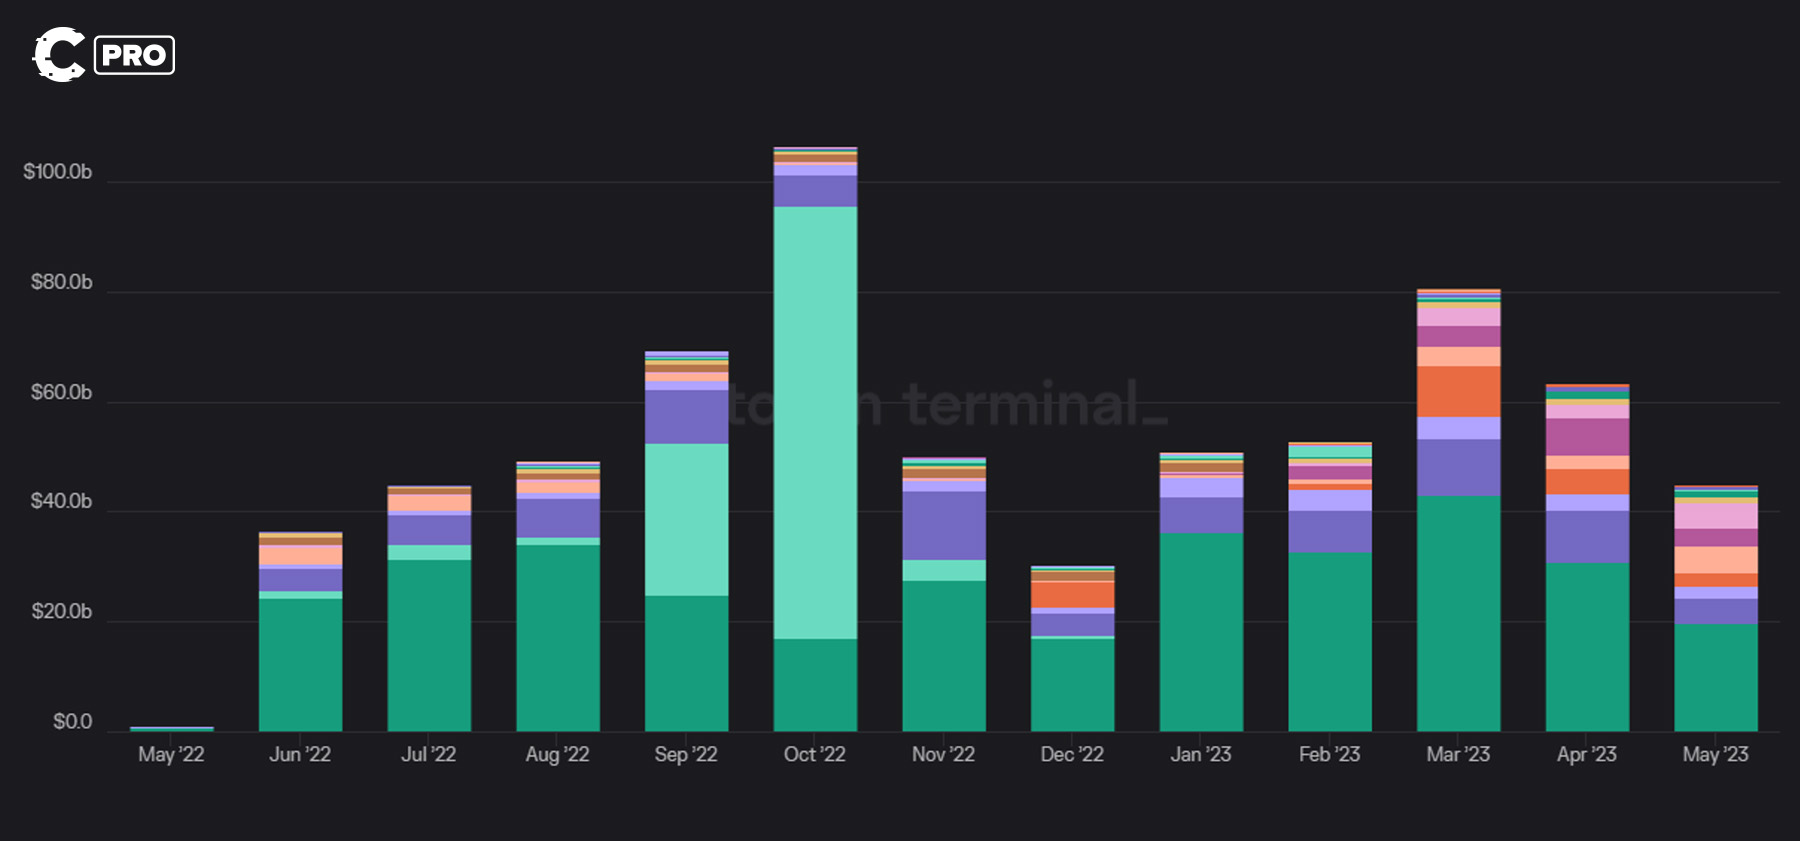Click the PRO badge next to logo

pyautogui.click(x=134, y=55)
